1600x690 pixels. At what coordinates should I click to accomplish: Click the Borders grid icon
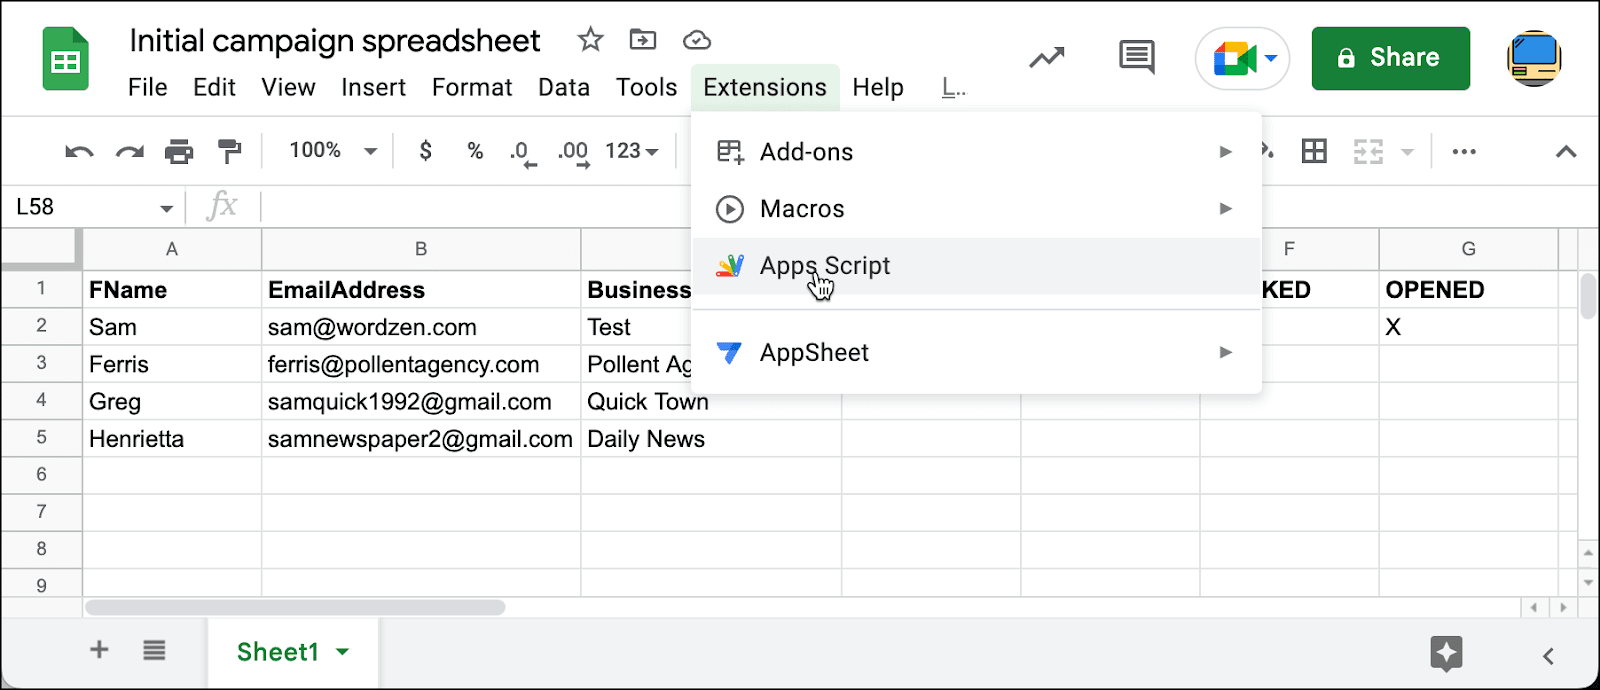(1314, 152)
